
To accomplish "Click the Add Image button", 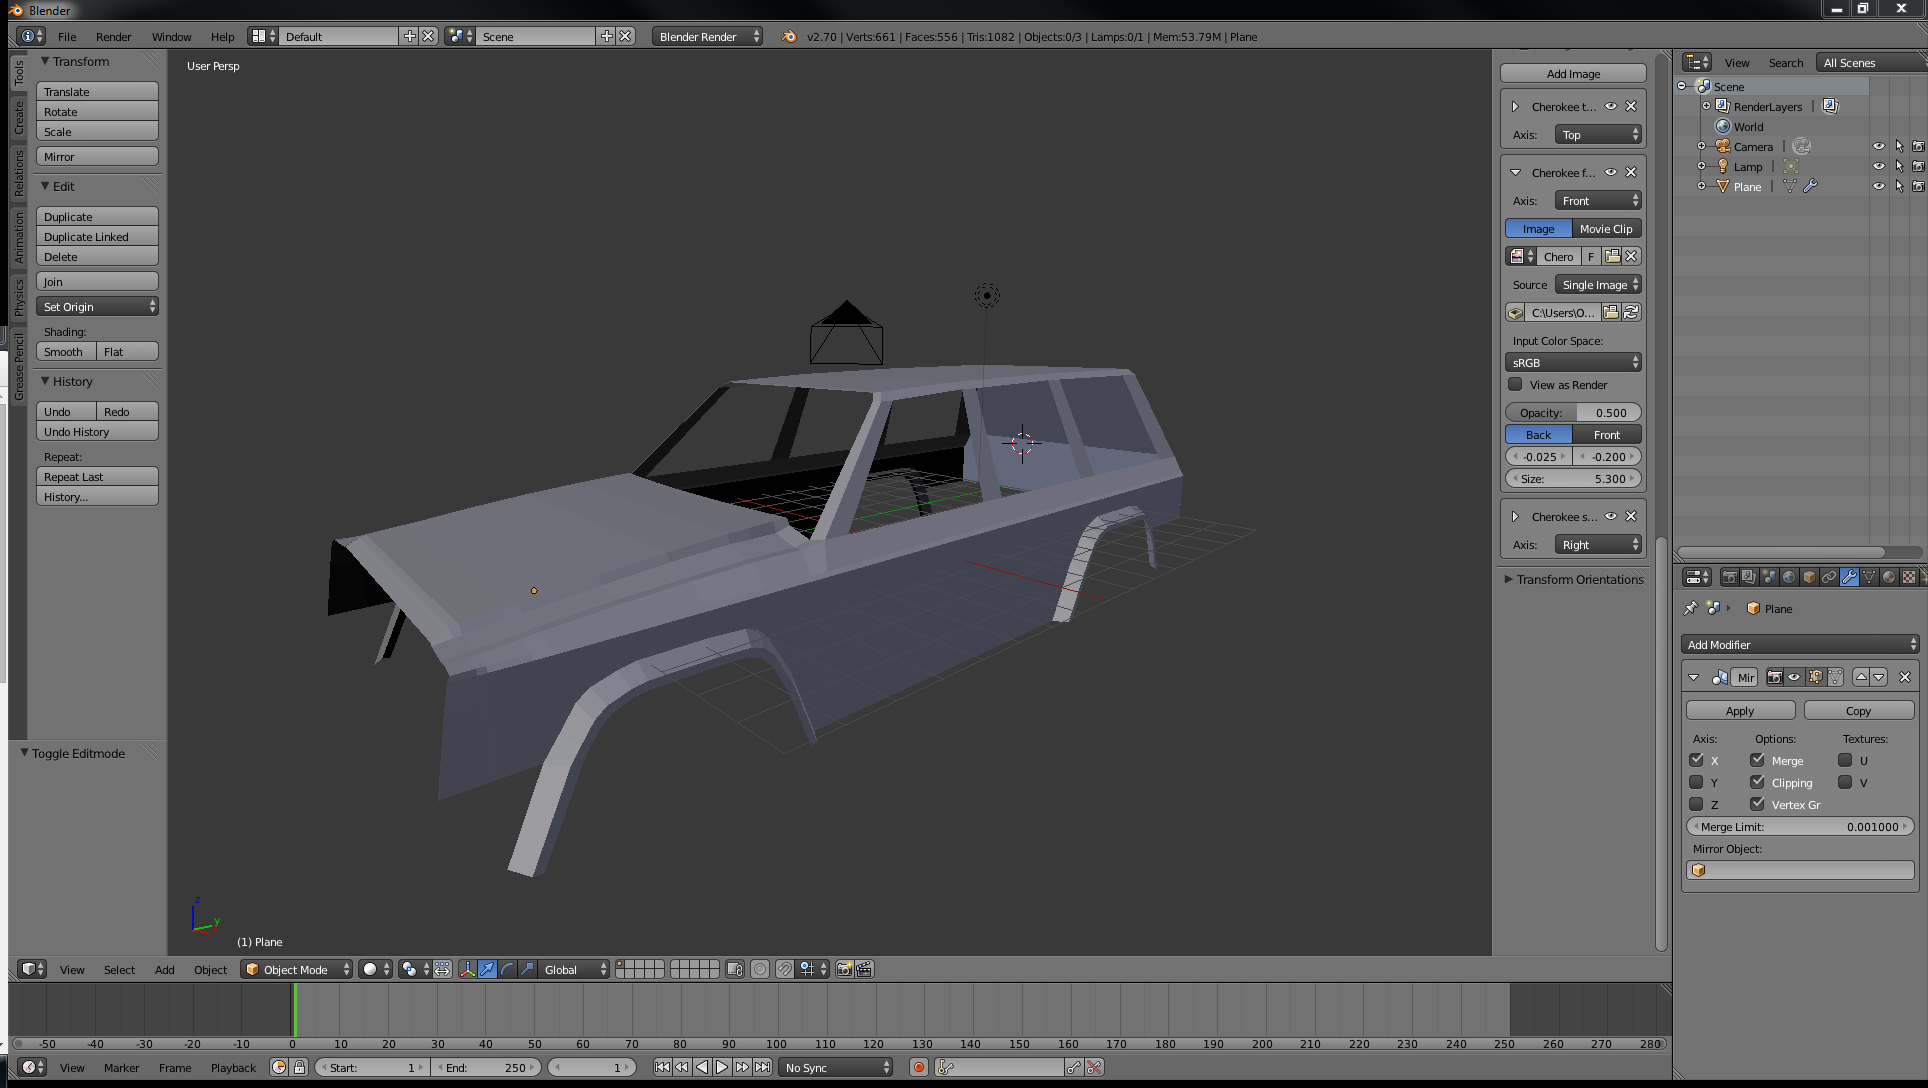I will 1573,73.
